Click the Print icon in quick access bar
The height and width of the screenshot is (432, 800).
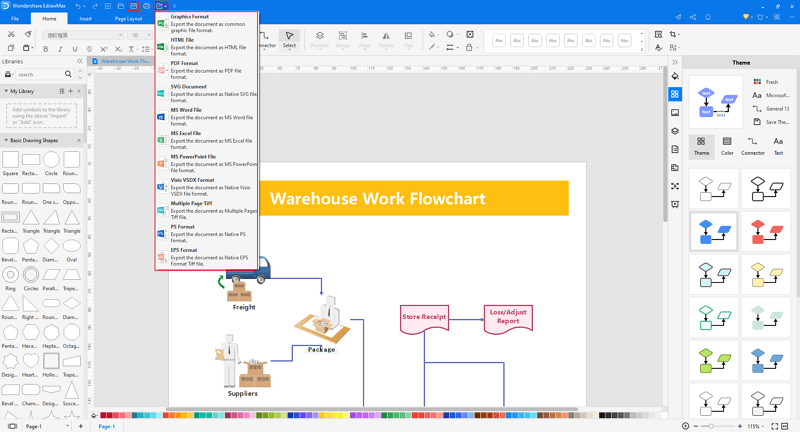coord(146,6)
